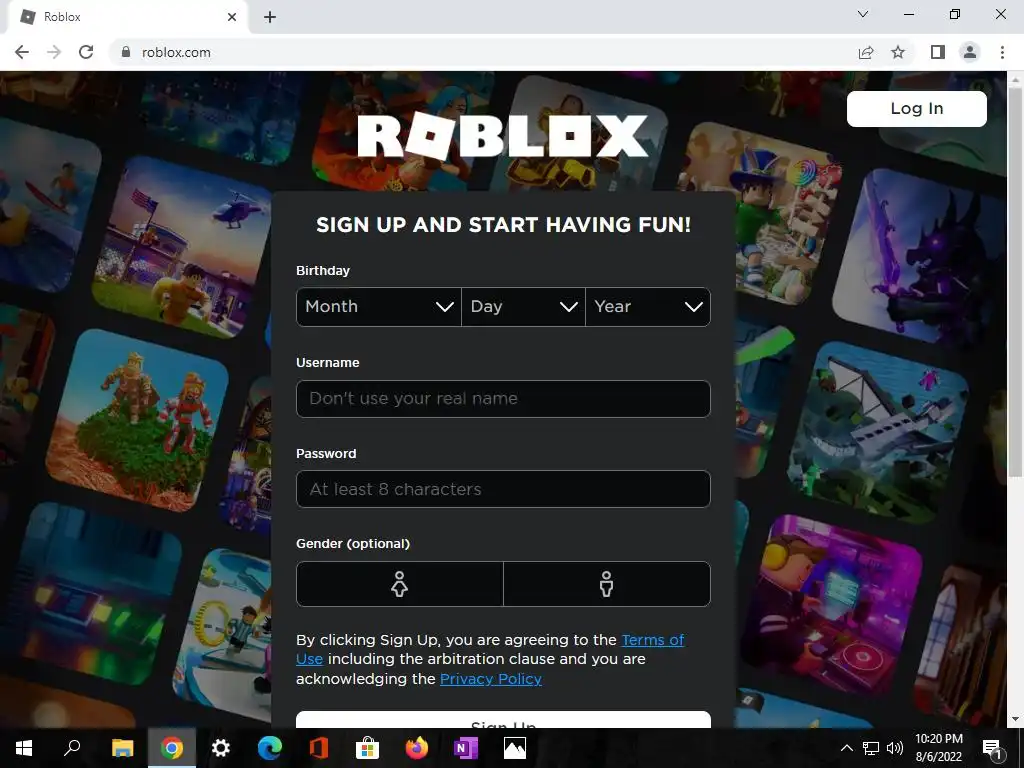Launch Firefox from taskbar
The image size is (1024, 768).
click(417, 748)
